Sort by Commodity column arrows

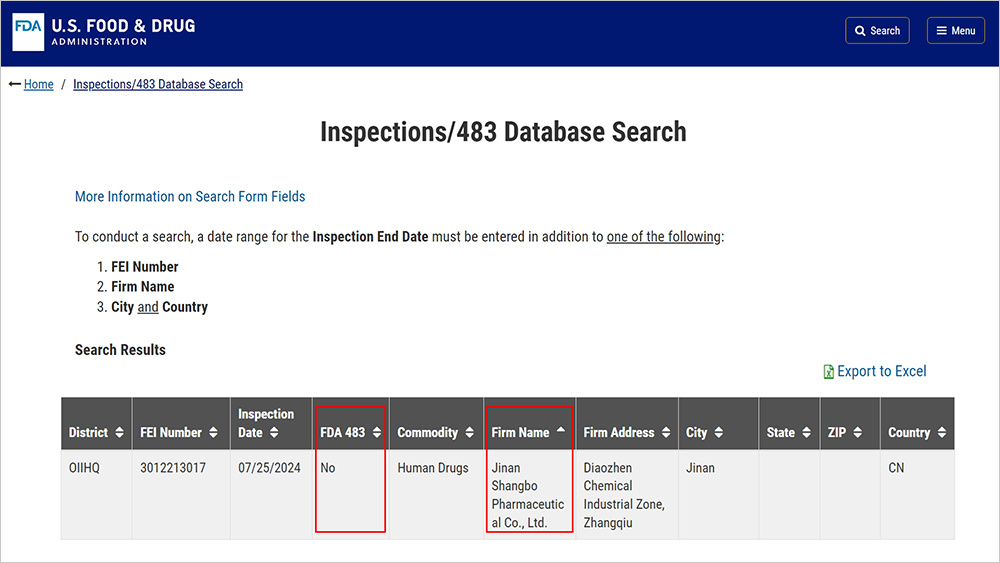coord(469,432)
